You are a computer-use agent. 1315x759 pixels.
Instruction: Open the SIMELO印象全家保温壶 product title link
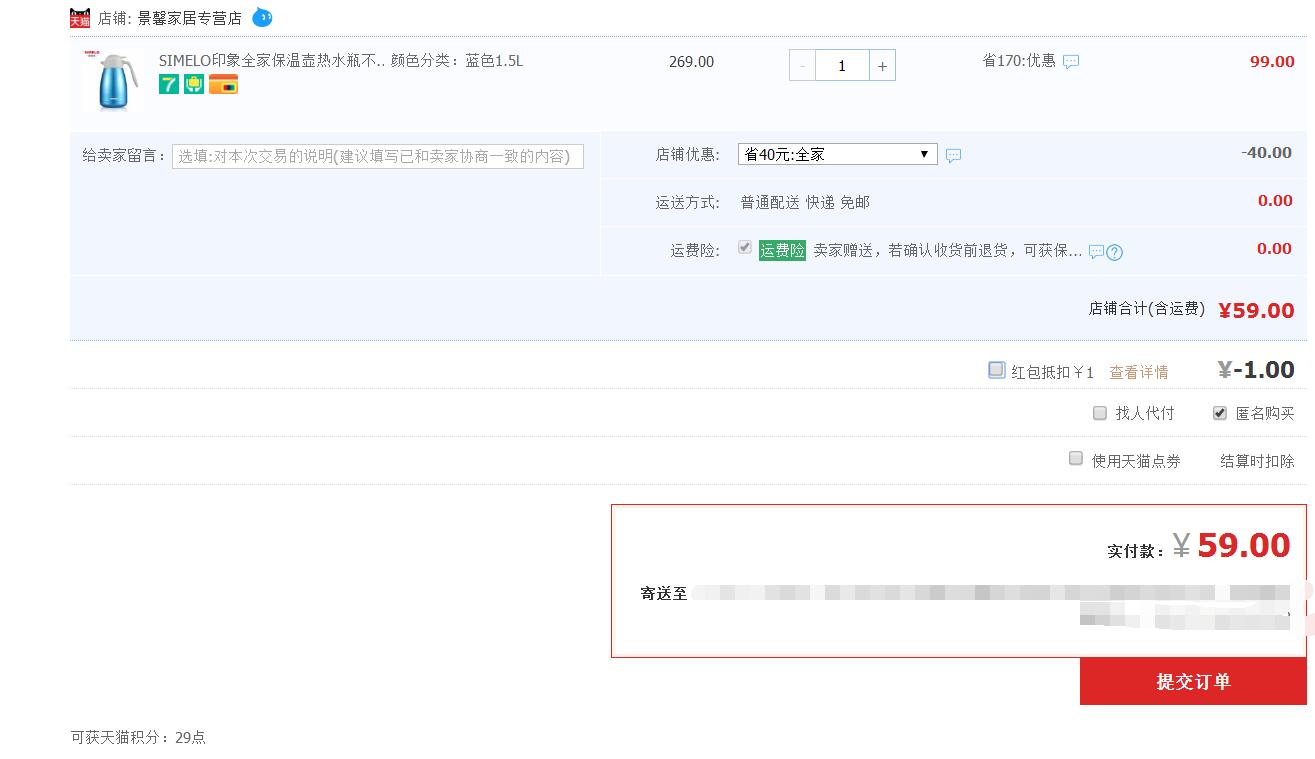[x=271, y=61]
